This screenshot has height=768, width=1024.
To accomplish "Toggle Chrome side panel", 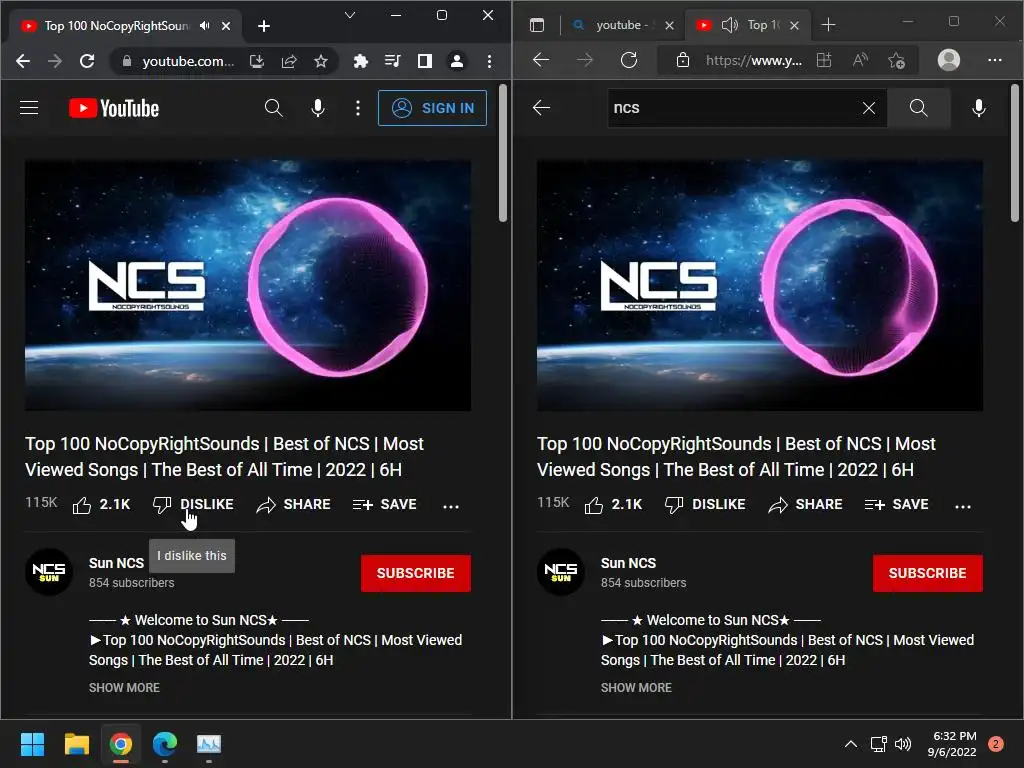I will click(424, 61).
